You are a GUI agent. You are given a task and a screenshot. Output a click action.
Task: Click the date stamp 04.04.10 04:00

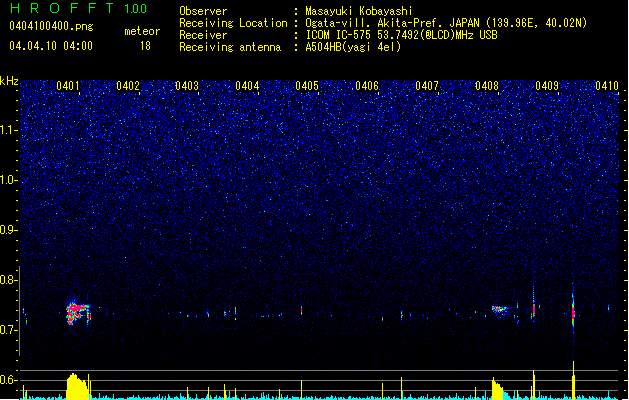[x=51, y=46]
